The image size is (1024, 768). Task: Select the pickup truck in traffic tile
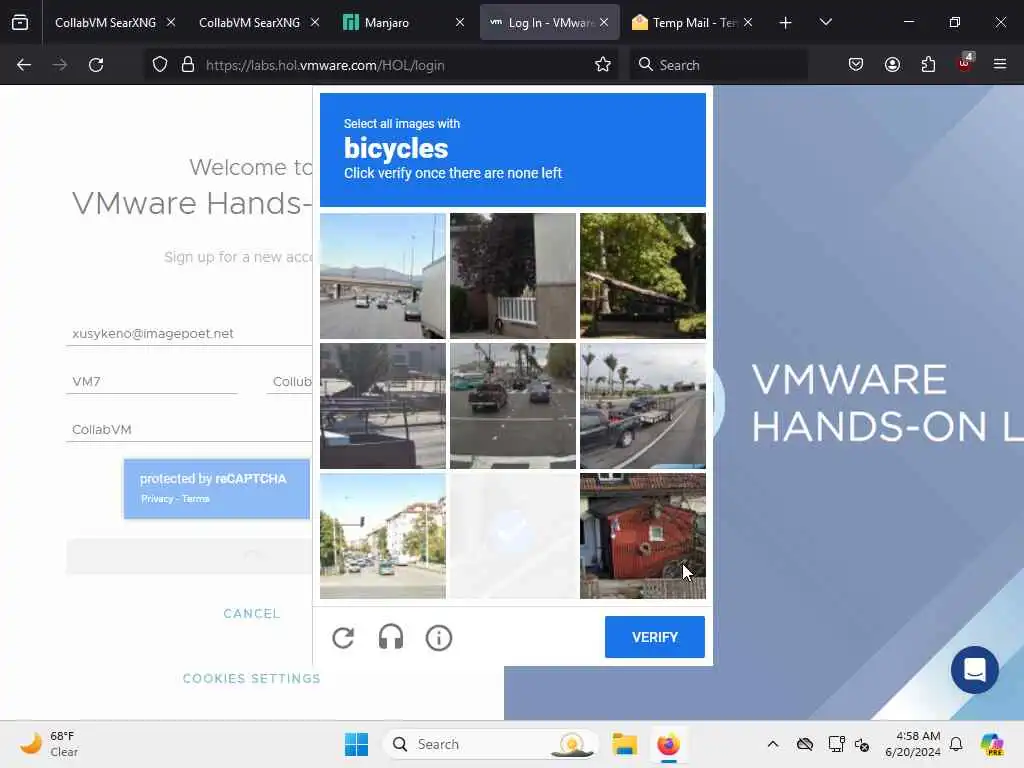(513, 406)
